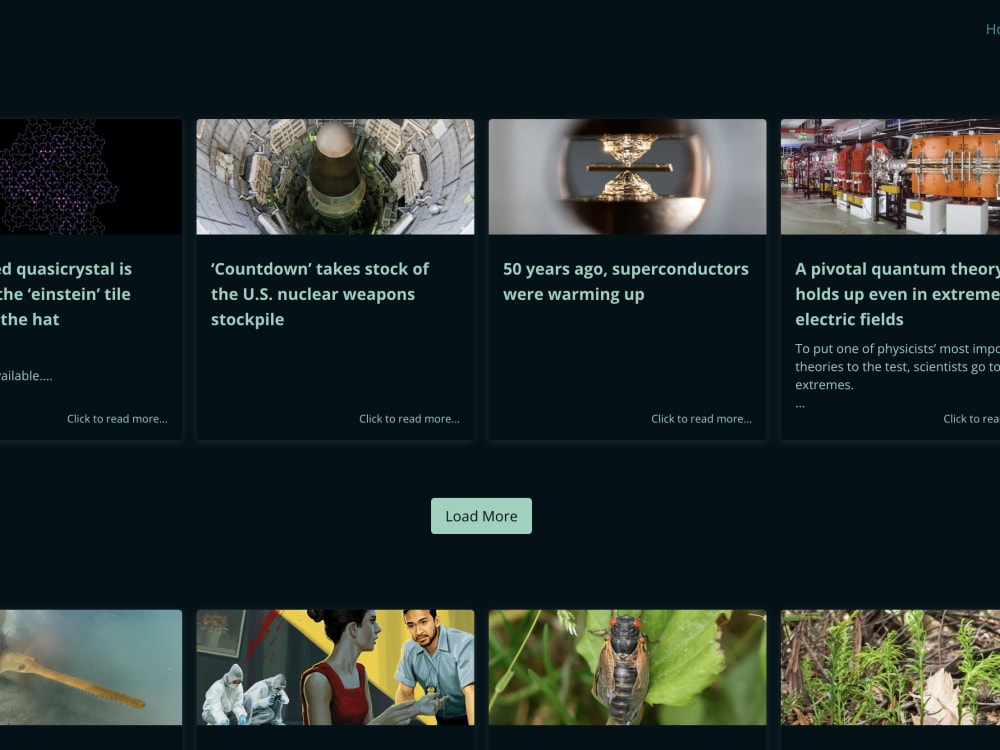
Task: Select the sawfish underwater thumbnail
Action: tap(91, 667)
